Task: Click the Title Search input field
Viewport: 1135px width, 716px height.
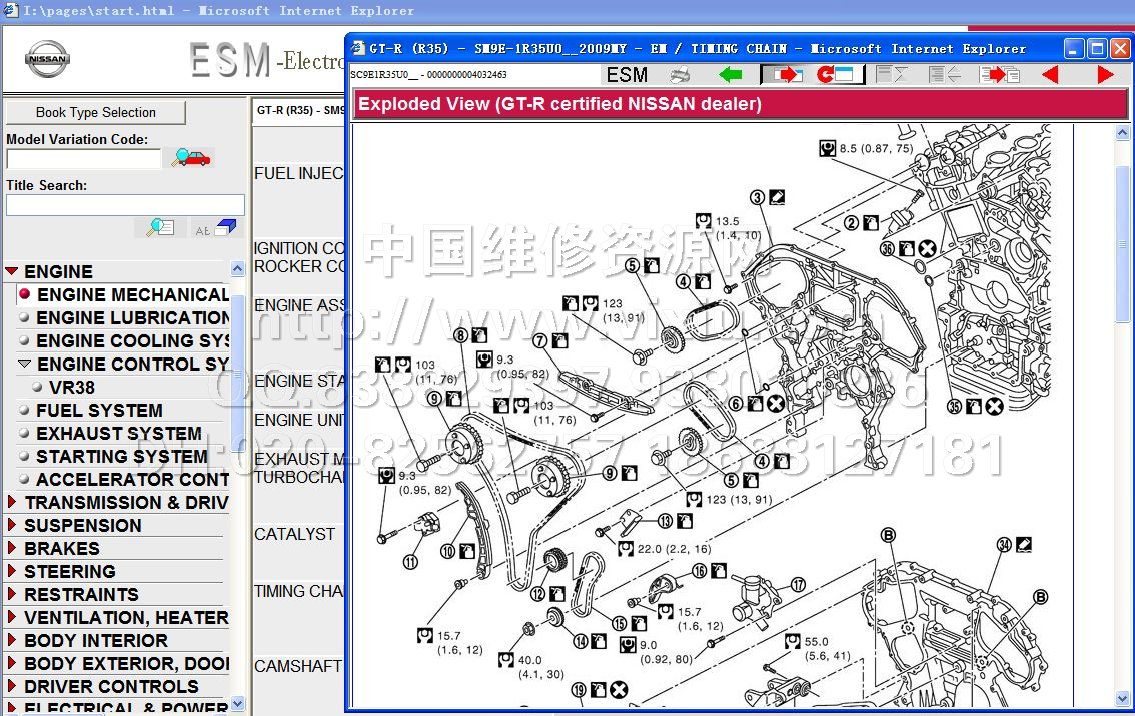Action: click(x=125, y=206)
